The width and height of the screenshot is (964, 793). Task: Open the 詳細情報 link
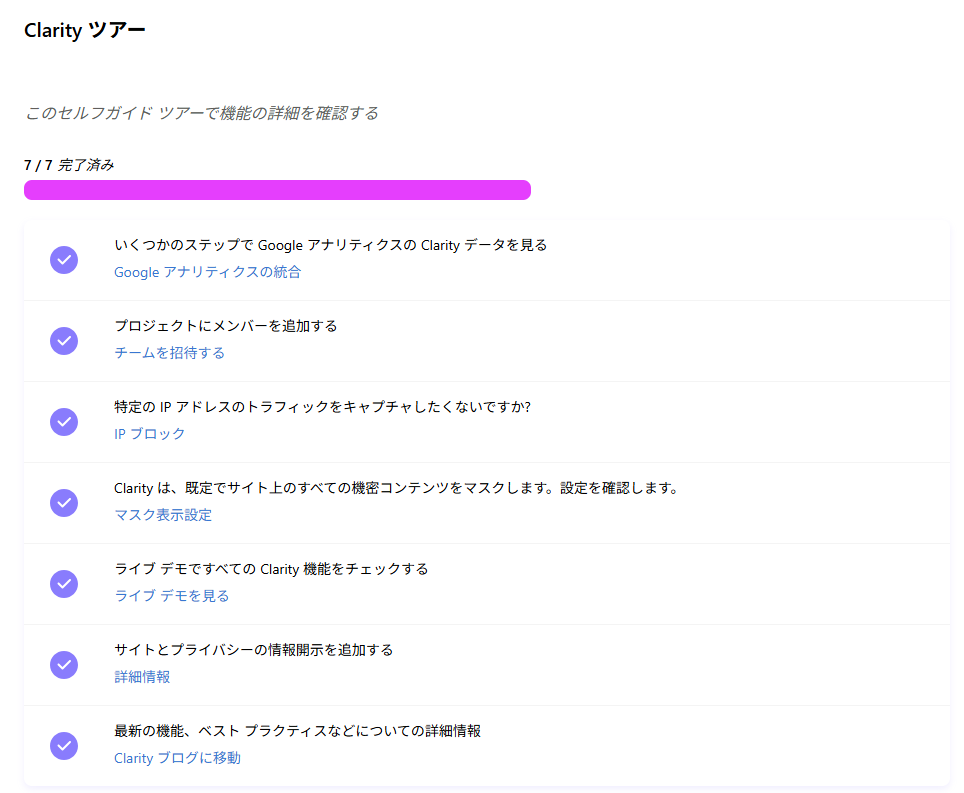point(142,677)
